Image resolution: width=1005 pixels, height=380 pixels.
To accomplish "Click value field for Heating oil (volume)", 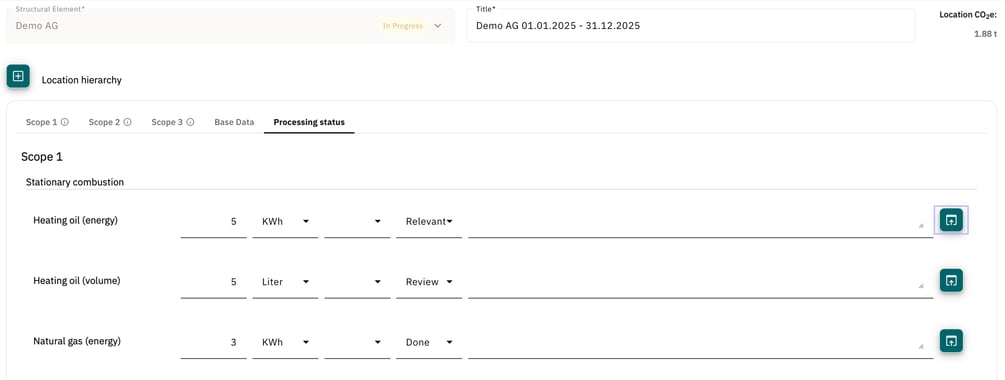I will [213, 282].
